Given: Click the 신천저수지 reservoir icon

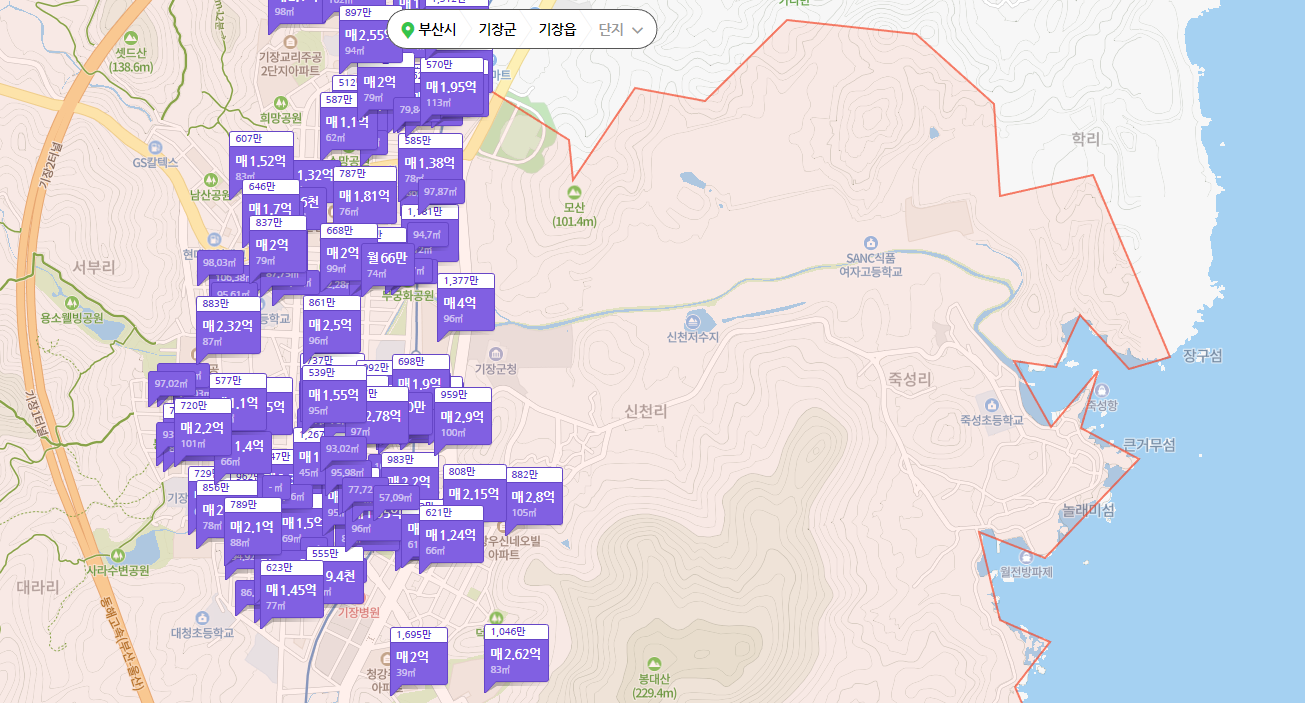Looking at the screenshot, I should click(x=692, y=322).
